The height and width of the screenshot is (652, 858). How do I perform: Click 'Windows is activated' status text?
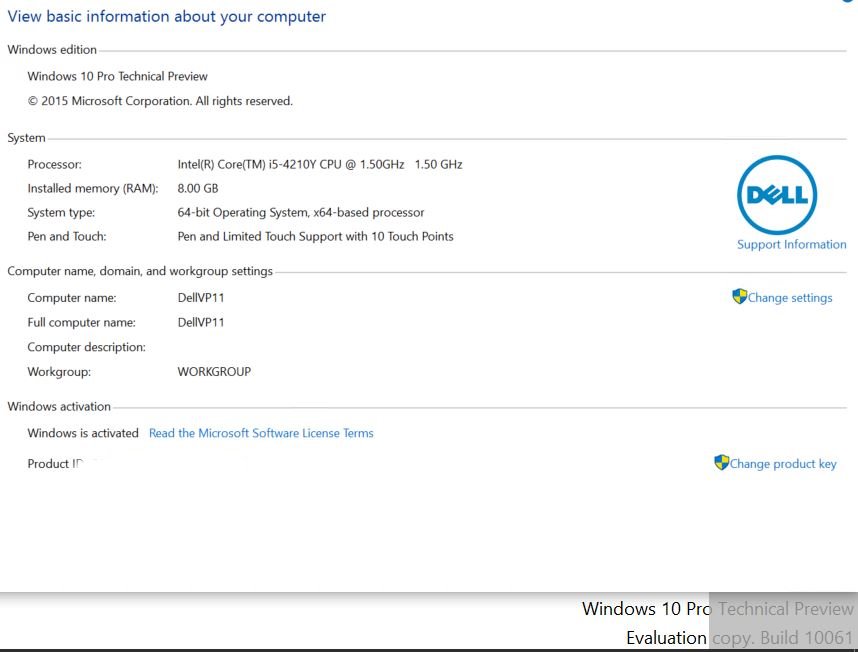click(x=83, y=433)
